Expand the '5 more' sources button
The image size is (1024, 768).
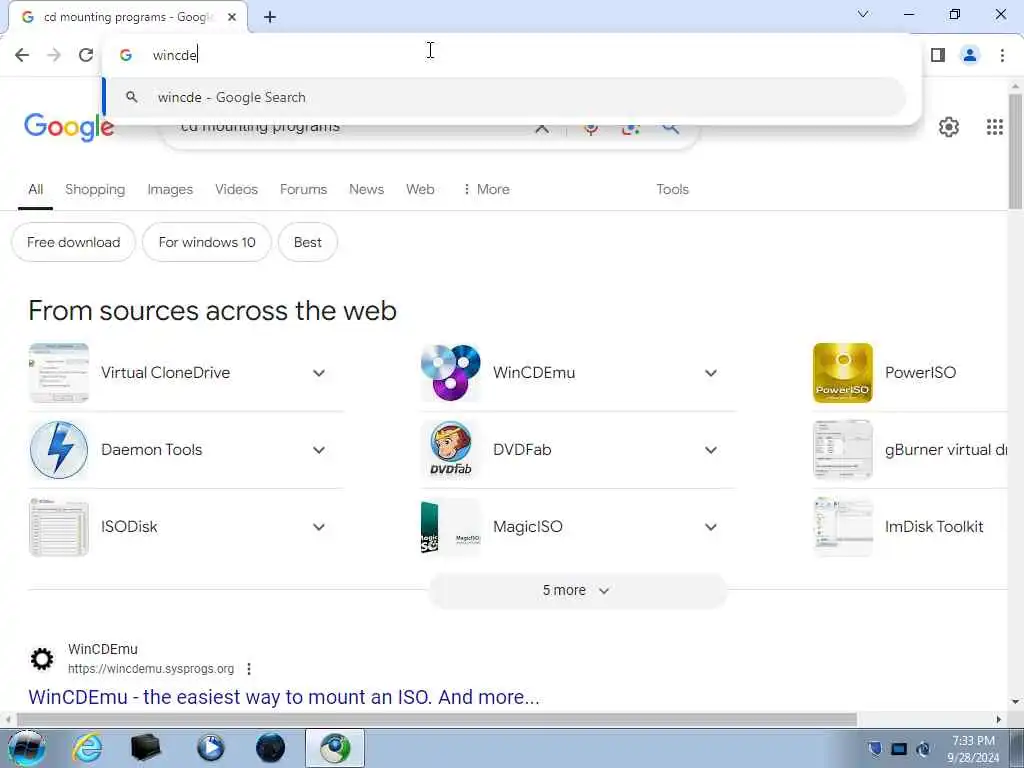577,590
